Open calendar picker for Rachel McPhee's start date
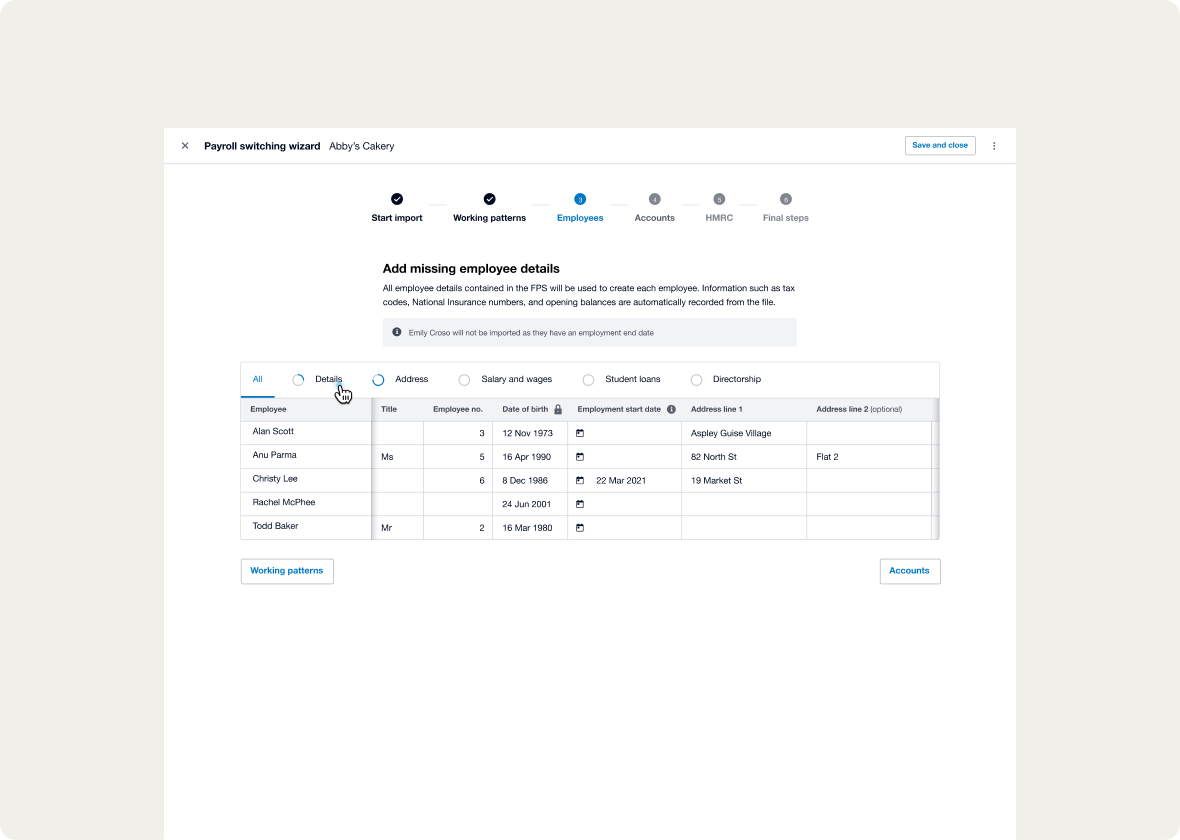 click(580, 504)
